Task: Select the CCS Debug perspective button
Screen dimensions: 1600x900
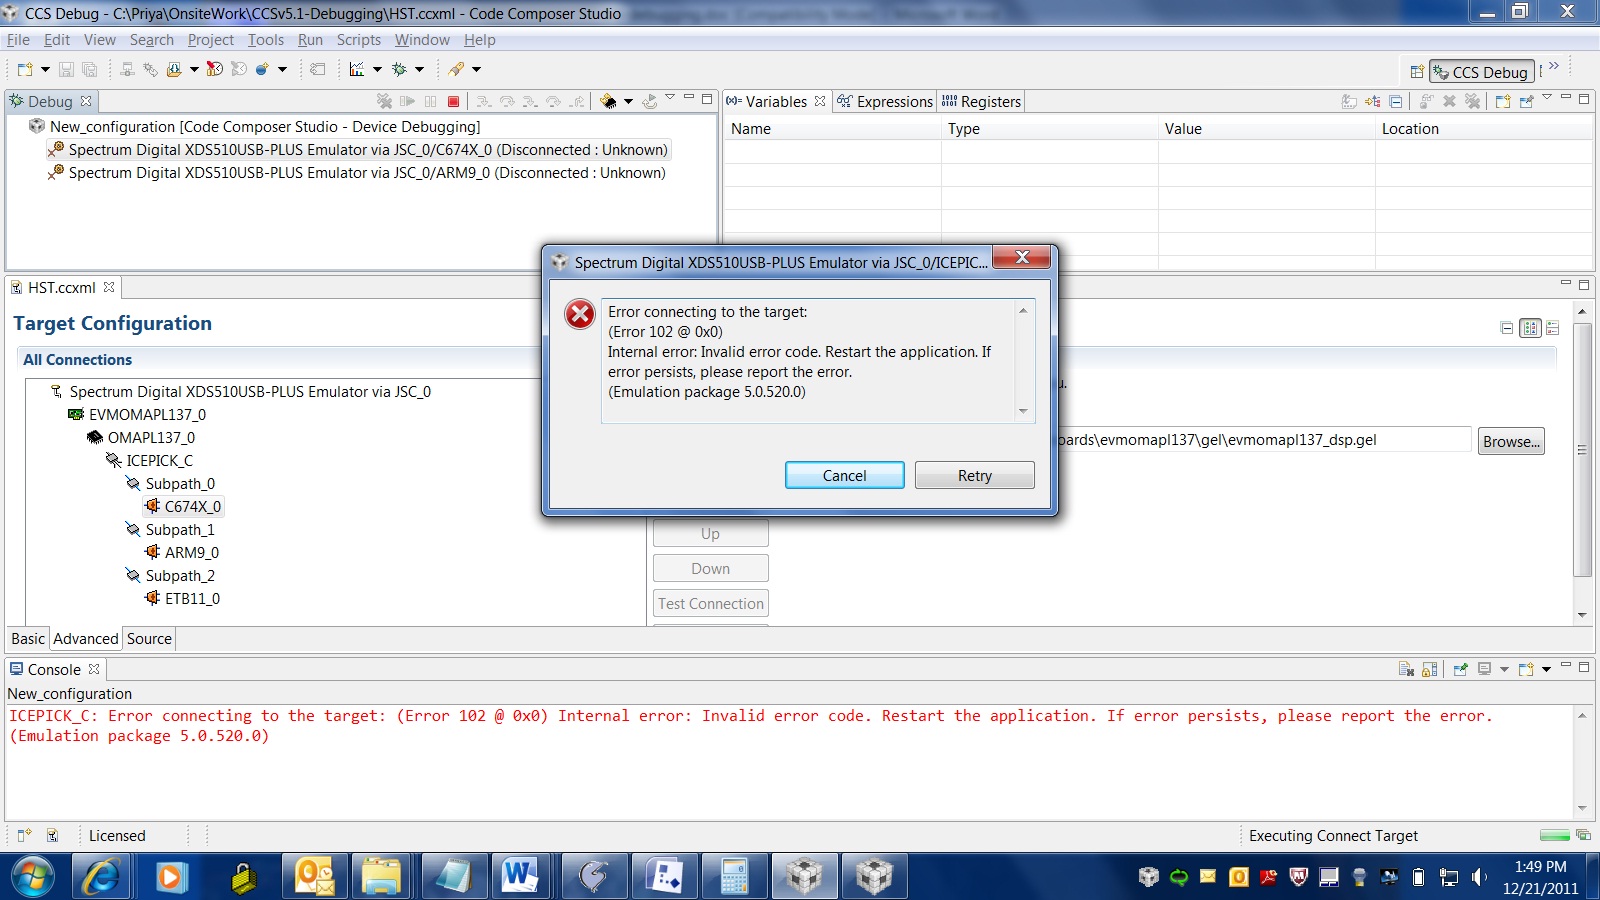Action: pyautogui.click(x=1481, y=72)
